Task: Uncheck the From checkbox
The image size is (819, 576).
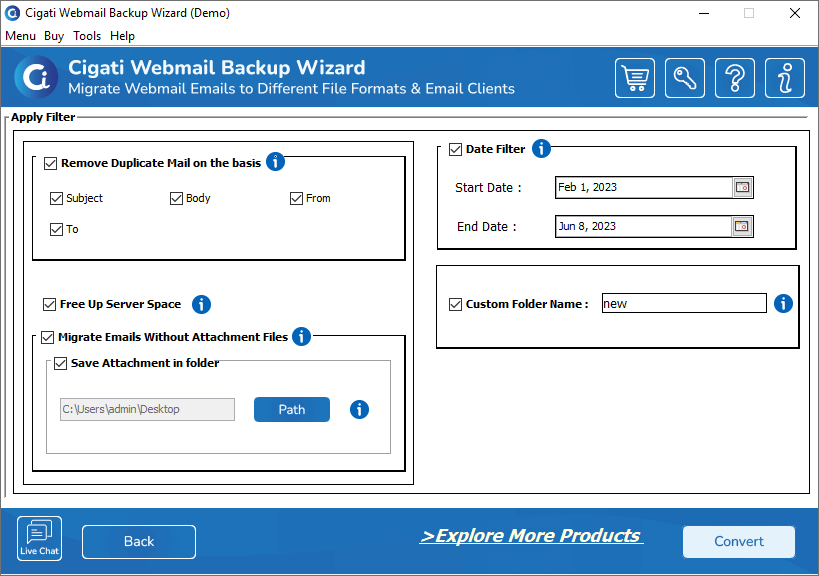Action: [297, 198]
